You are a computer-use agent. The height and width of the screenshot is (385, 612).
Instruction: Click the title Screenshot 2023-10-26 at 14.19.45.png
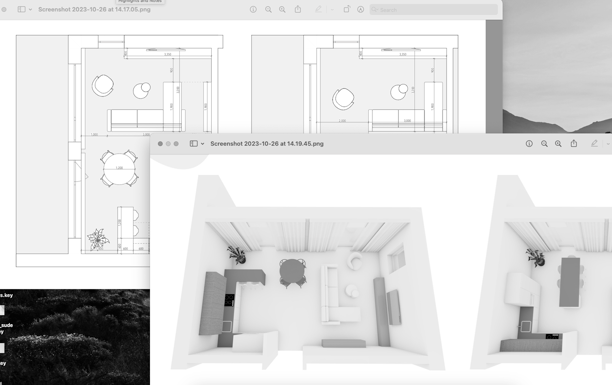click(267, 144)
